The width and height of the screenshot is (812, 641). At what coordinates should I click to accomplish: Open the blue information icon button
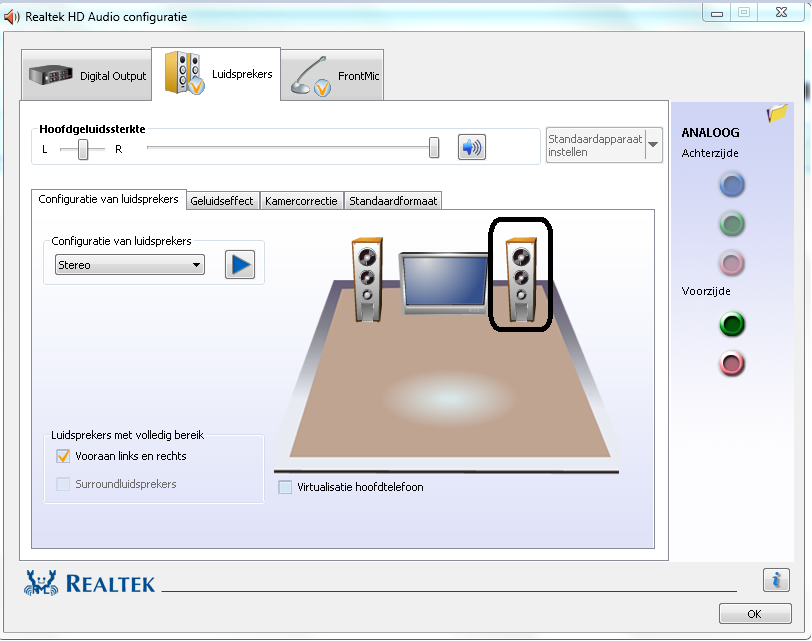[776, 580]
